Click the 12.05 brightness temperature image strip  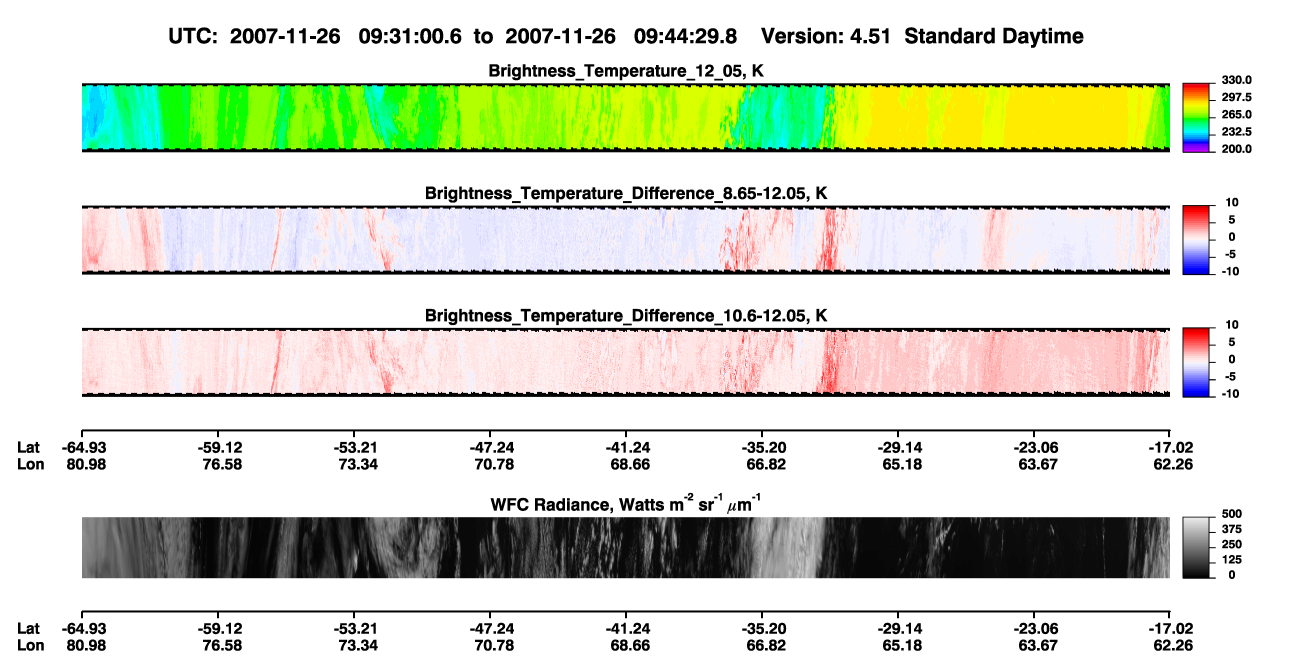(x=625, y=118)
